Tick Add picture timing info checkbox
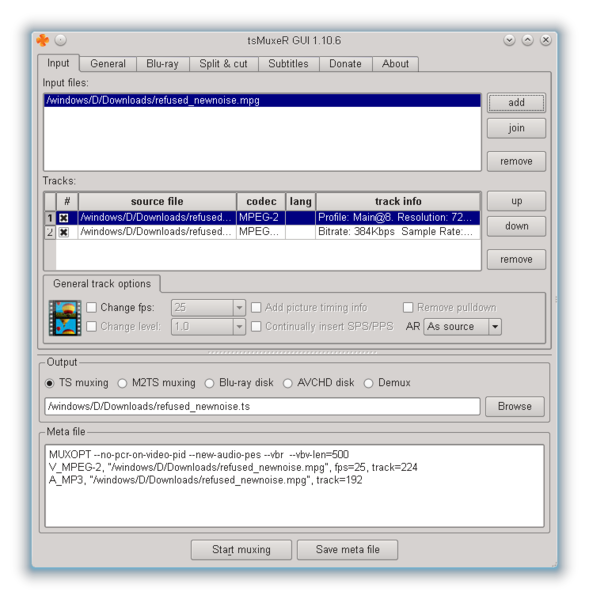This screenshot has height=599, width=589. (256, 308)
